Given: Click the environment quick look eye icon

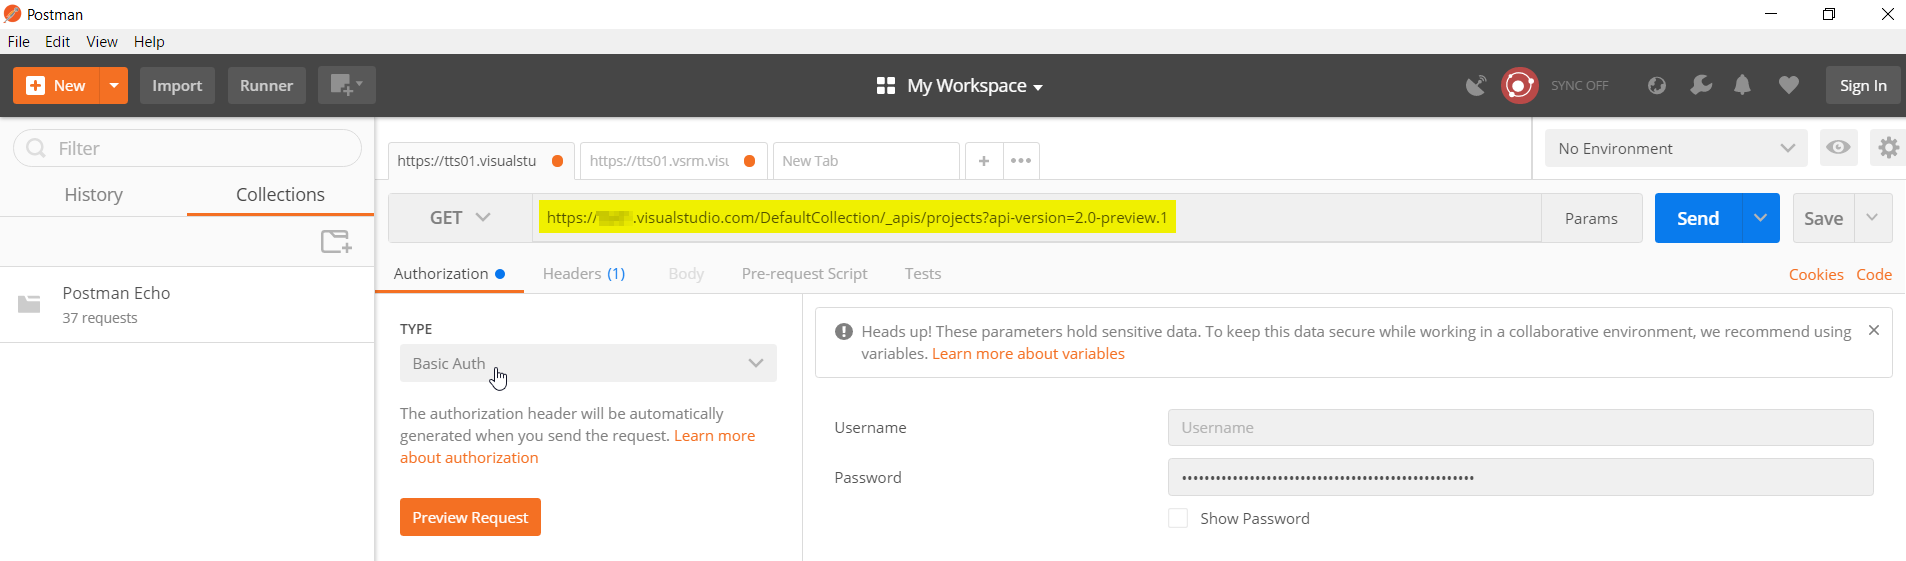Looking at the screenshot, I should coord(1838,148).
